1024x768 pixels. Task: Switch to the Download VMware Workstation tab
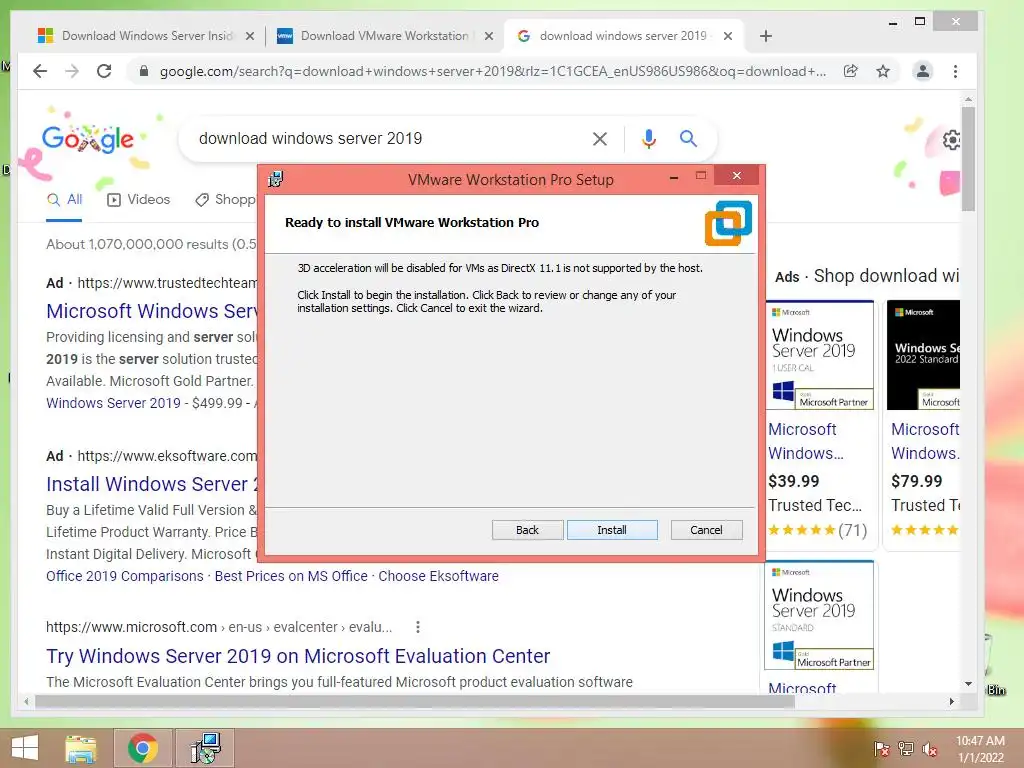[x=384, y=36]
